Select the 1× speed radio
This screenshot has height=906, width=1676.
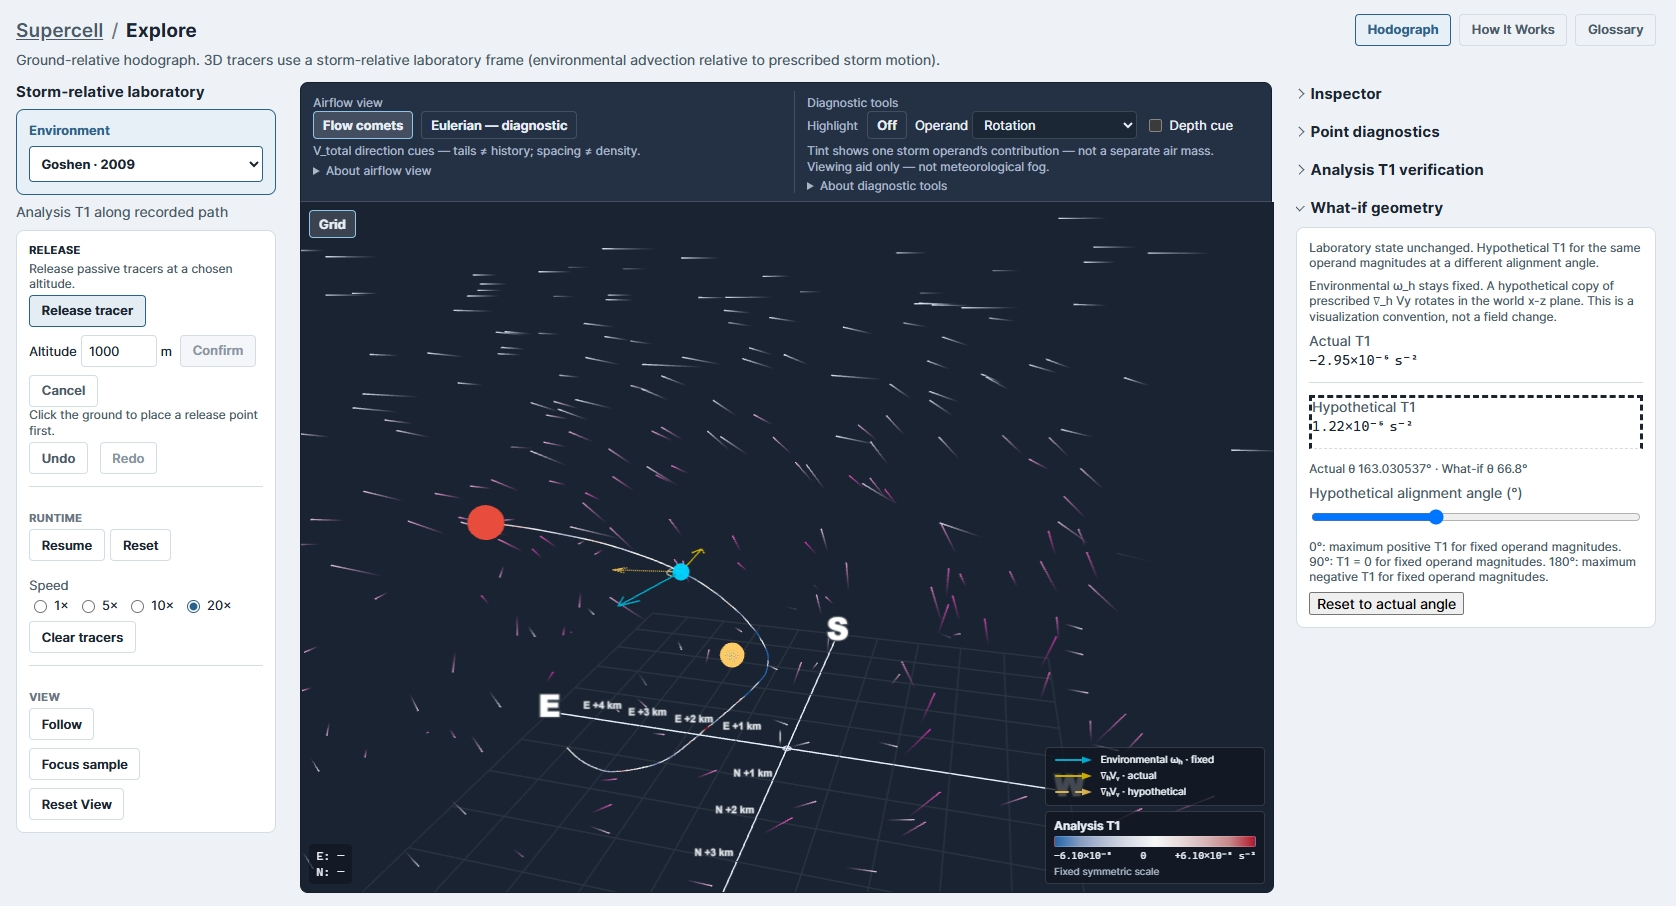40,606
